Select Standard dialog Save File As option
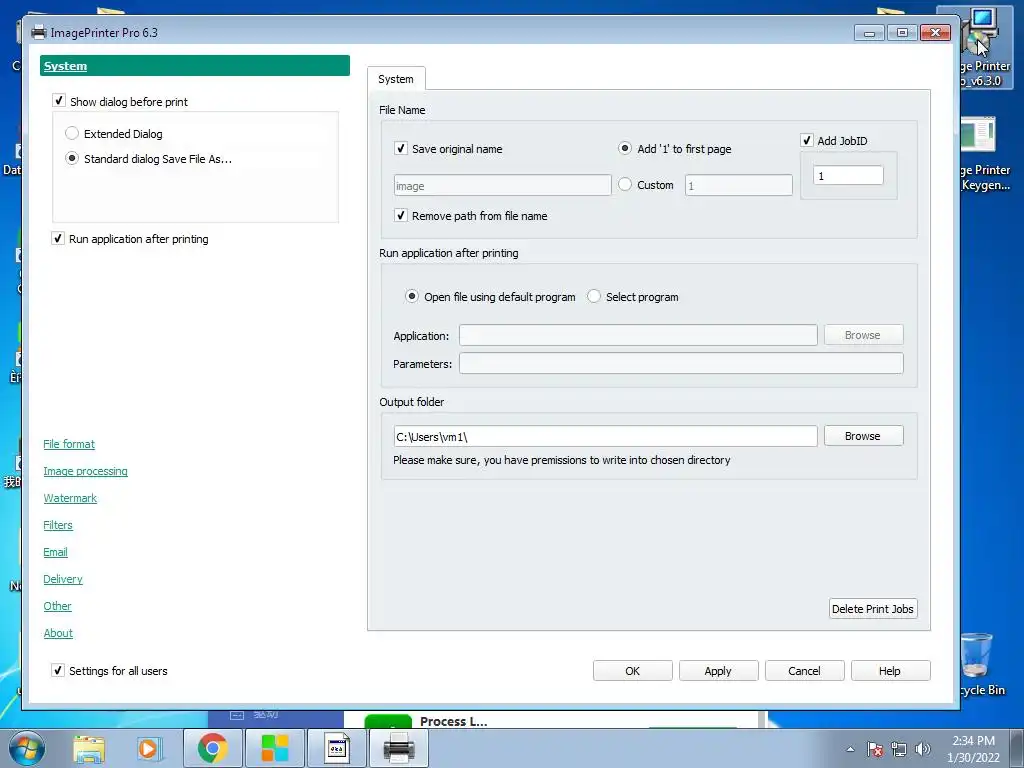Screen dimensions: 1024x768 point(72,158)
